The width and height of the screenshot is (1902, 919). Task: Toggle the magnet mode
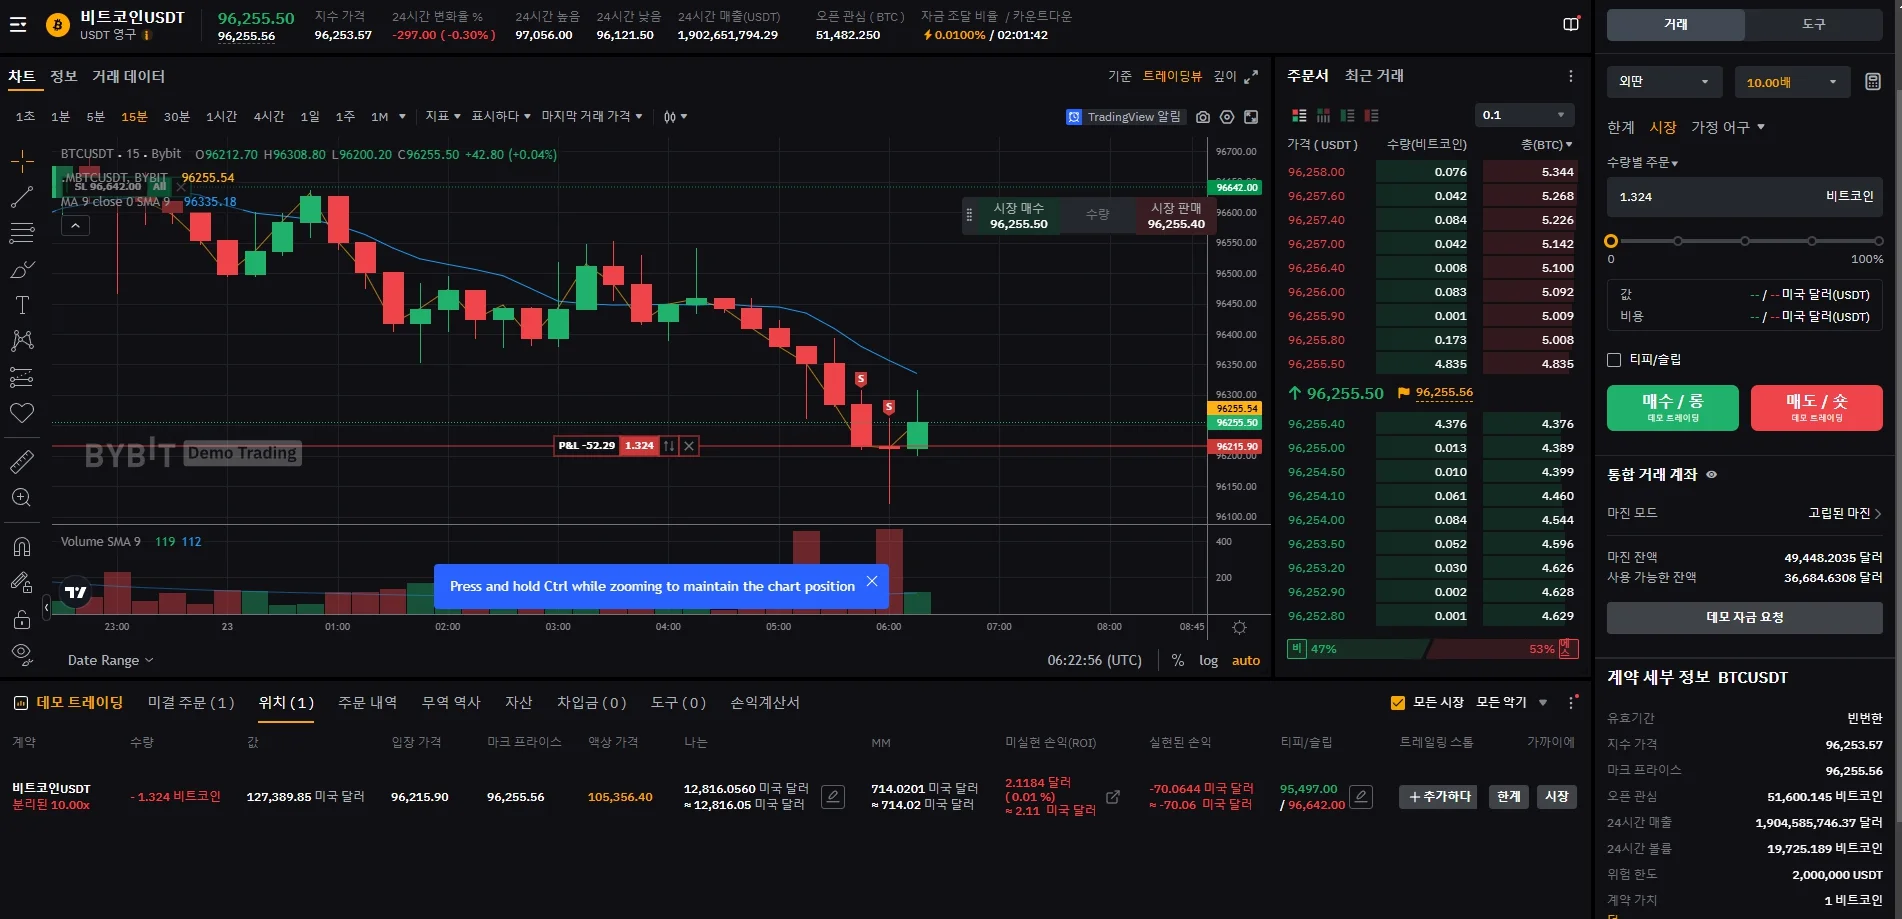[x=22, y=546]
